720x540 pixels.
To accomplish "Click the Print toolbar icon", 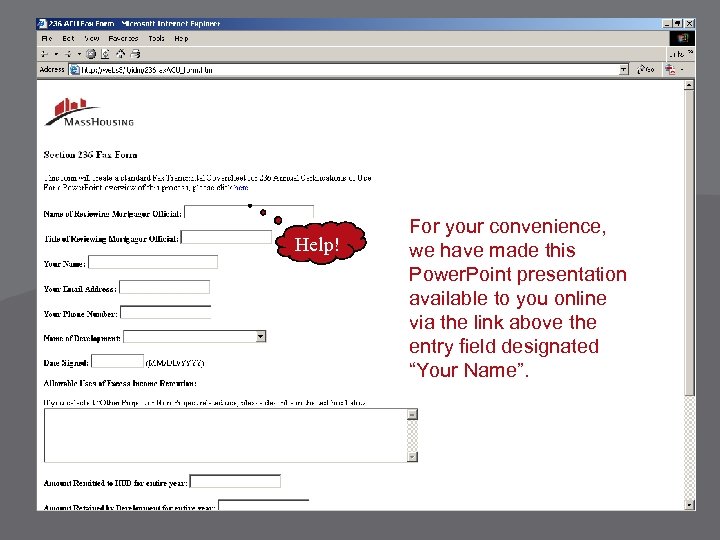I will pyautogui.click(x=135, y=54).
